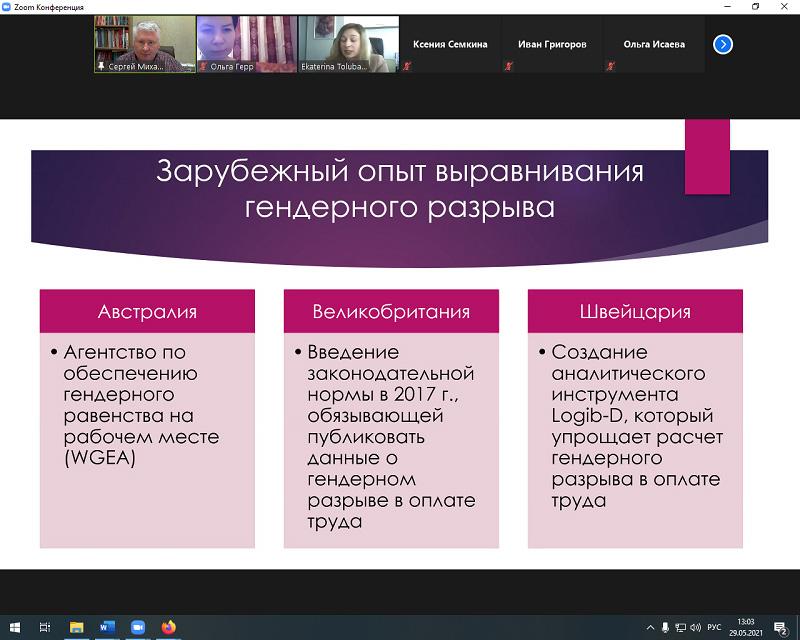This screenshot has height=640, width=800.
Task: Select participant tile Ольга Исаева
Action: [654, 45]
